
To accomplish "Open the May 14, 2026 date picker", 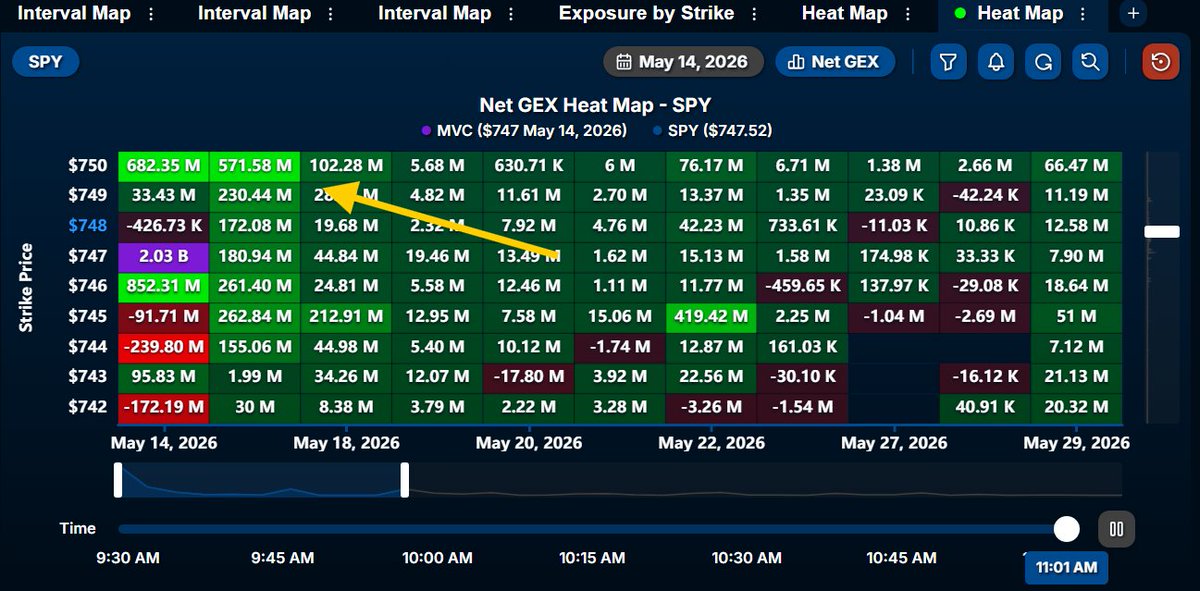I will [x=683, y=62].
